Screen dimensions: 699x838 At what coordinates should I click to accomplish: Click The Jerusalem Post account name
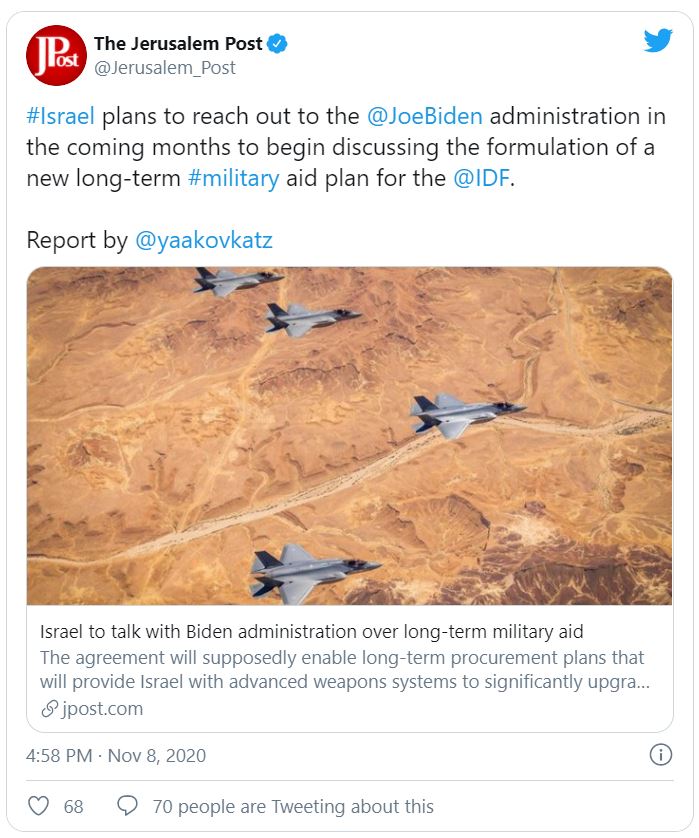tap(178, 44)
